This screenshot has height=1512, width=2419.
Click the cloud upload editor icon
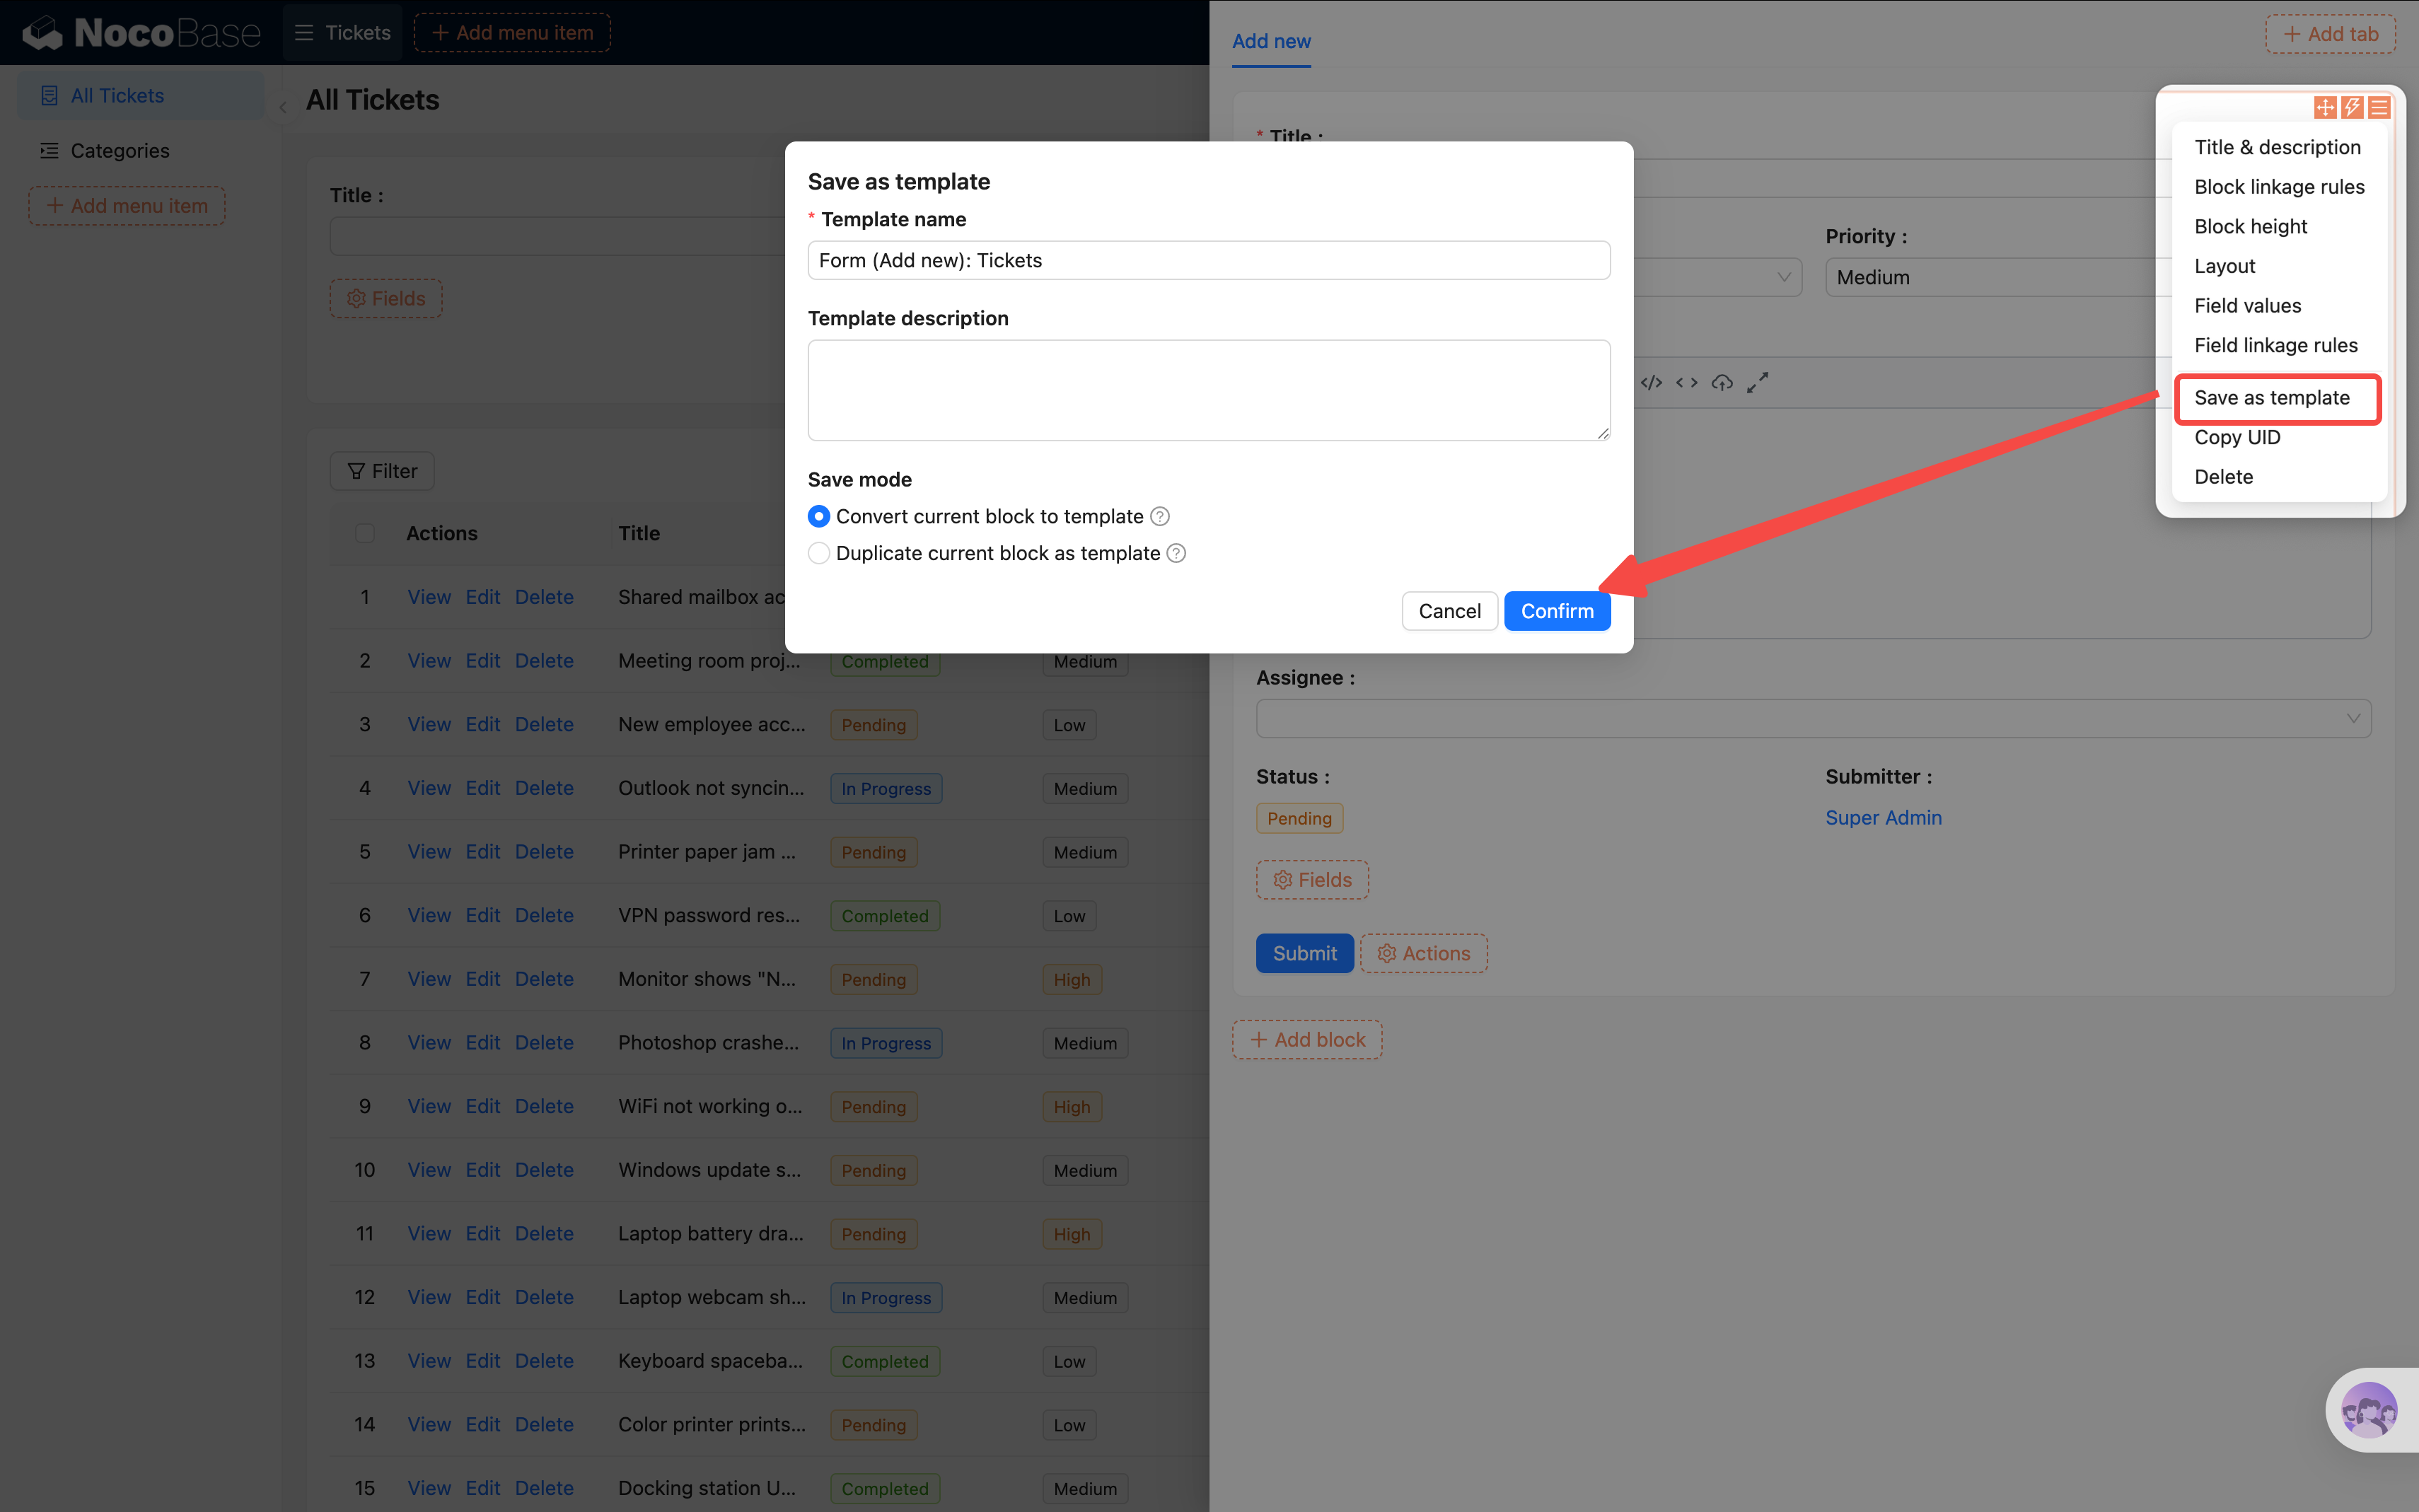1722,383
